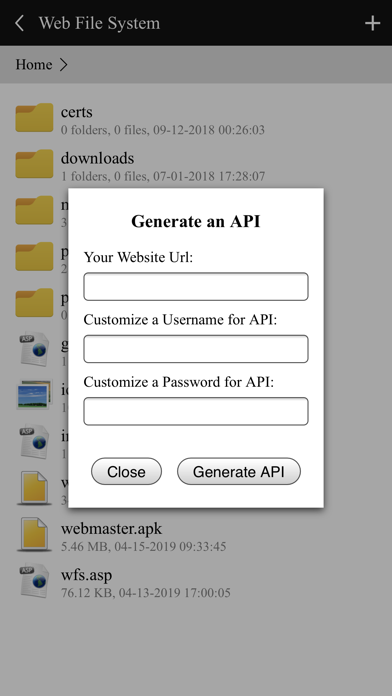
Task: Open the downloads folder icon
Action: point(34,164)
